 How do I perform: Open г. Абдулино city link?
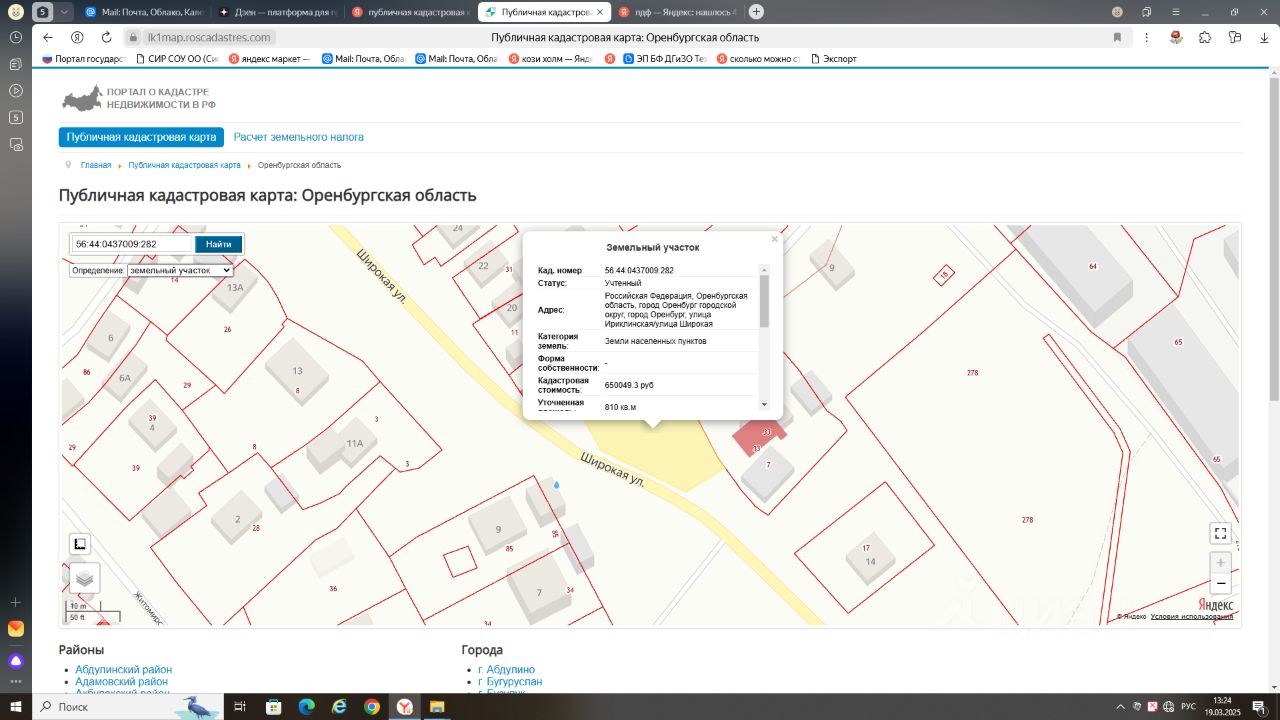click(507, 670)
